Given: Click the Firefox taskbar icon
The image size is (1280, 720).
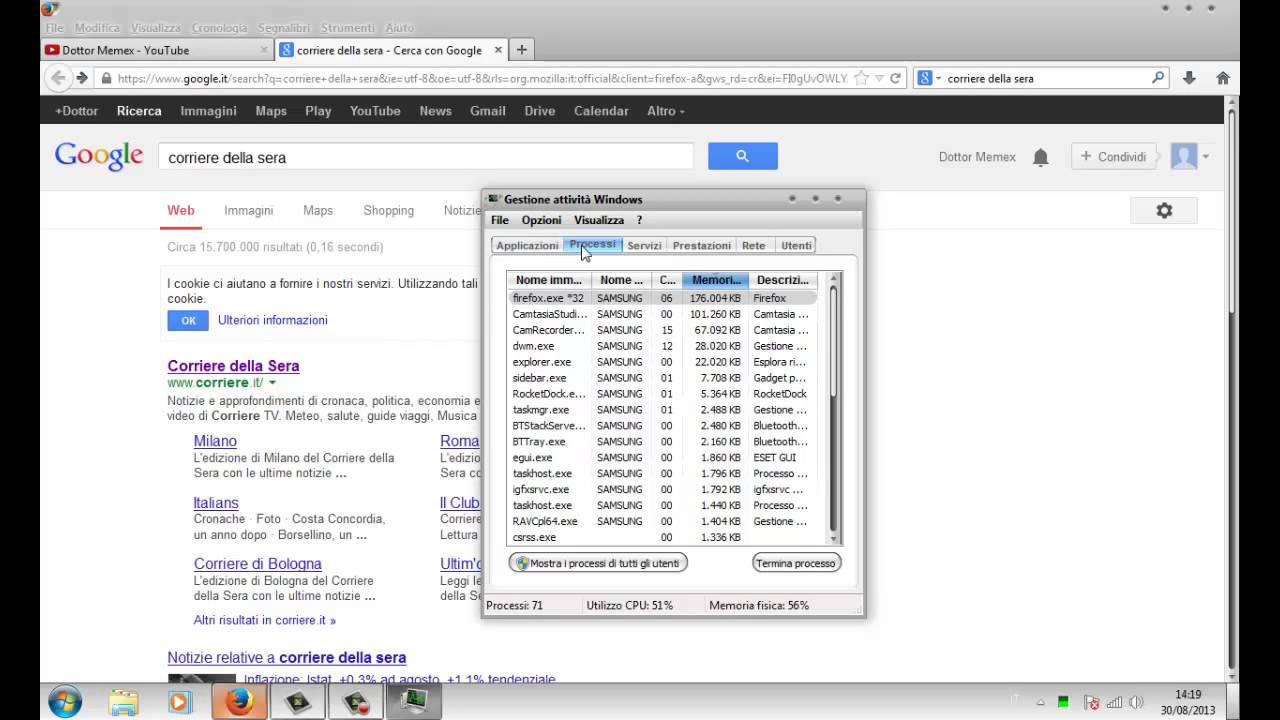Looking at the screenshot, I should pos(238,702).
